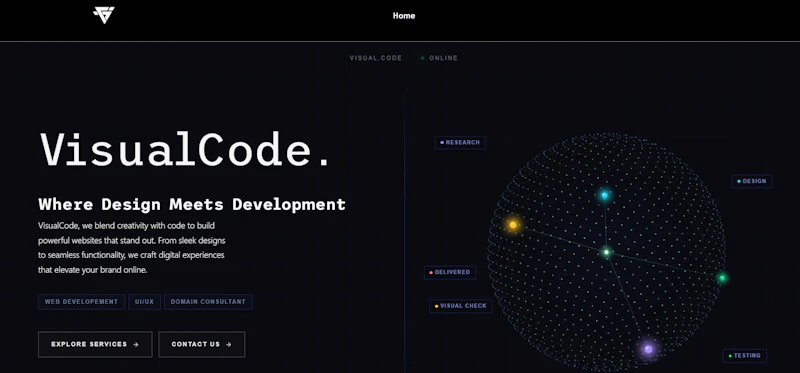Screen dimensions: 800x373
Task: Open the Home menu item
Action: coord(404,16)
